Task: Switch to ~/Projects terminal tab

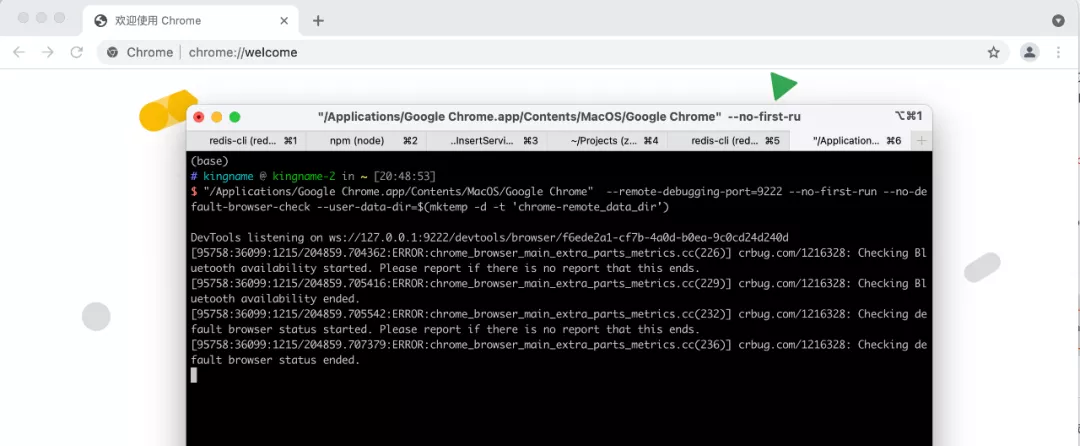Action: click(608, 140)
